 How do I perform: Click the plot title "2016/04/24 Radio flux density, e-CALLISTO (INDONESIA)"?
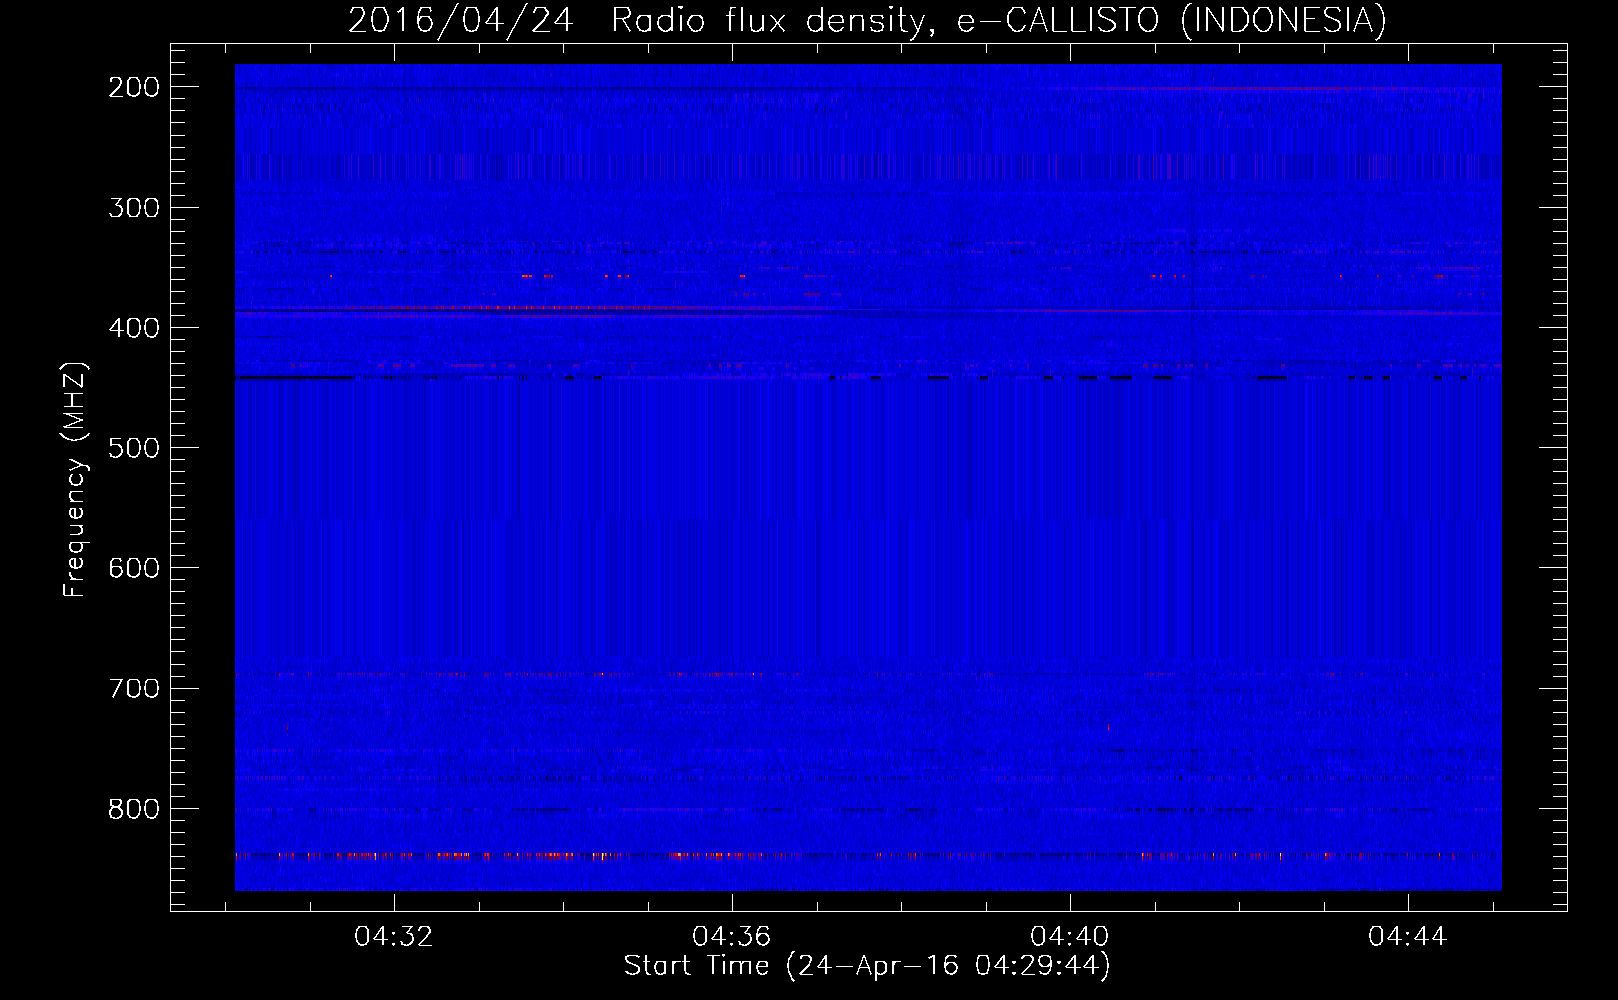[867, 20]
